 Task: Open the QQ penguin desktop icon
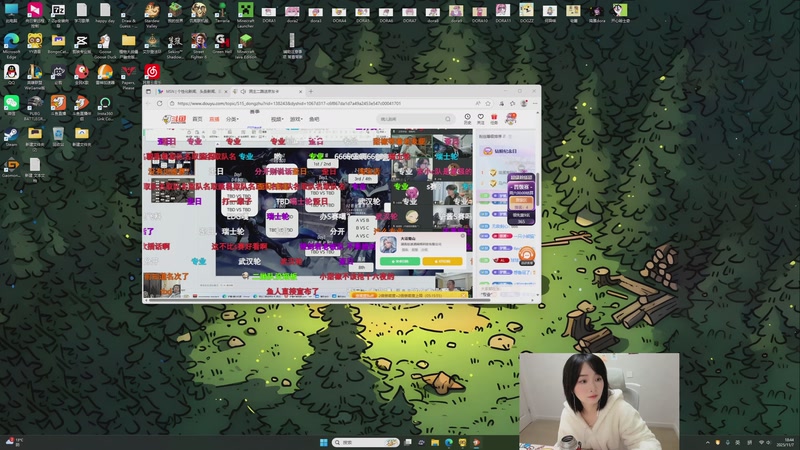click(11, 75)
